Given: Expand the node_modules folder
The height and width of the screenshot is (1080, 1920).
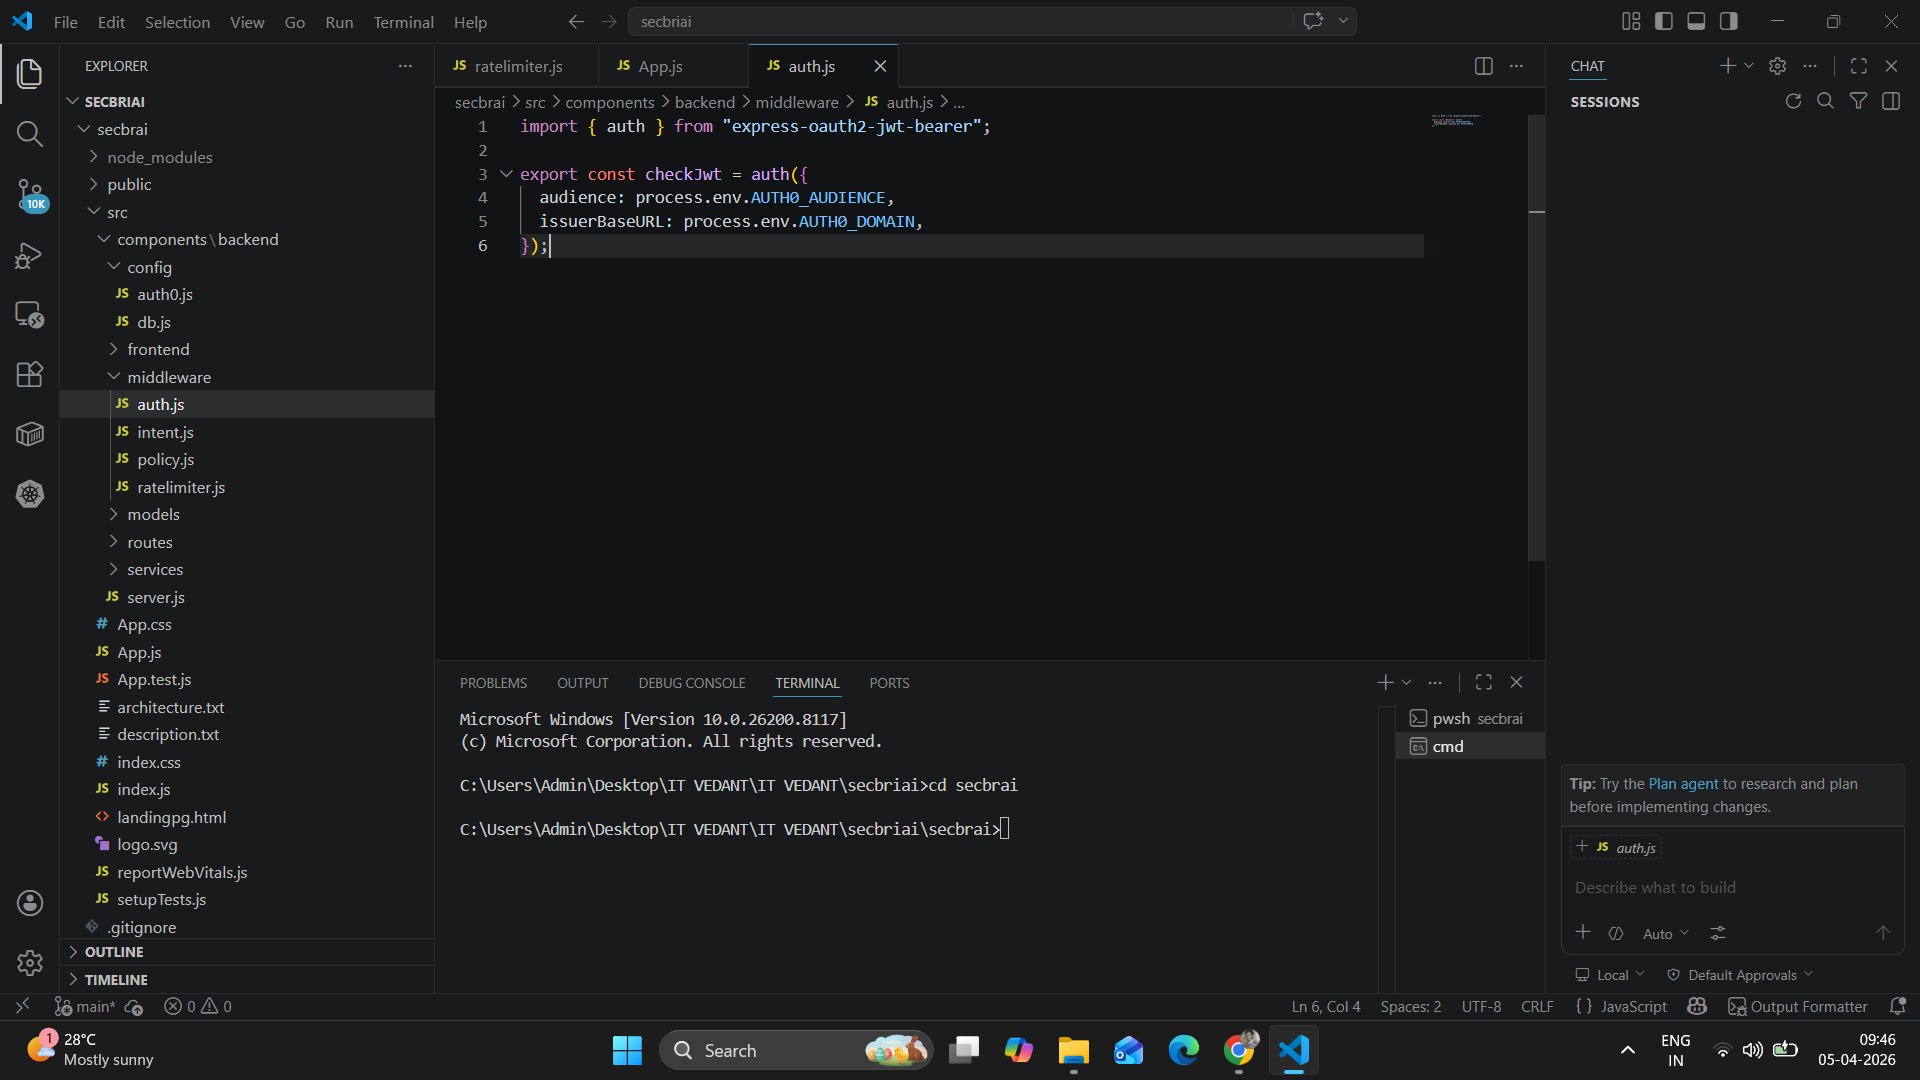Looking at the screenshot, I should click(x=159, y=157).
